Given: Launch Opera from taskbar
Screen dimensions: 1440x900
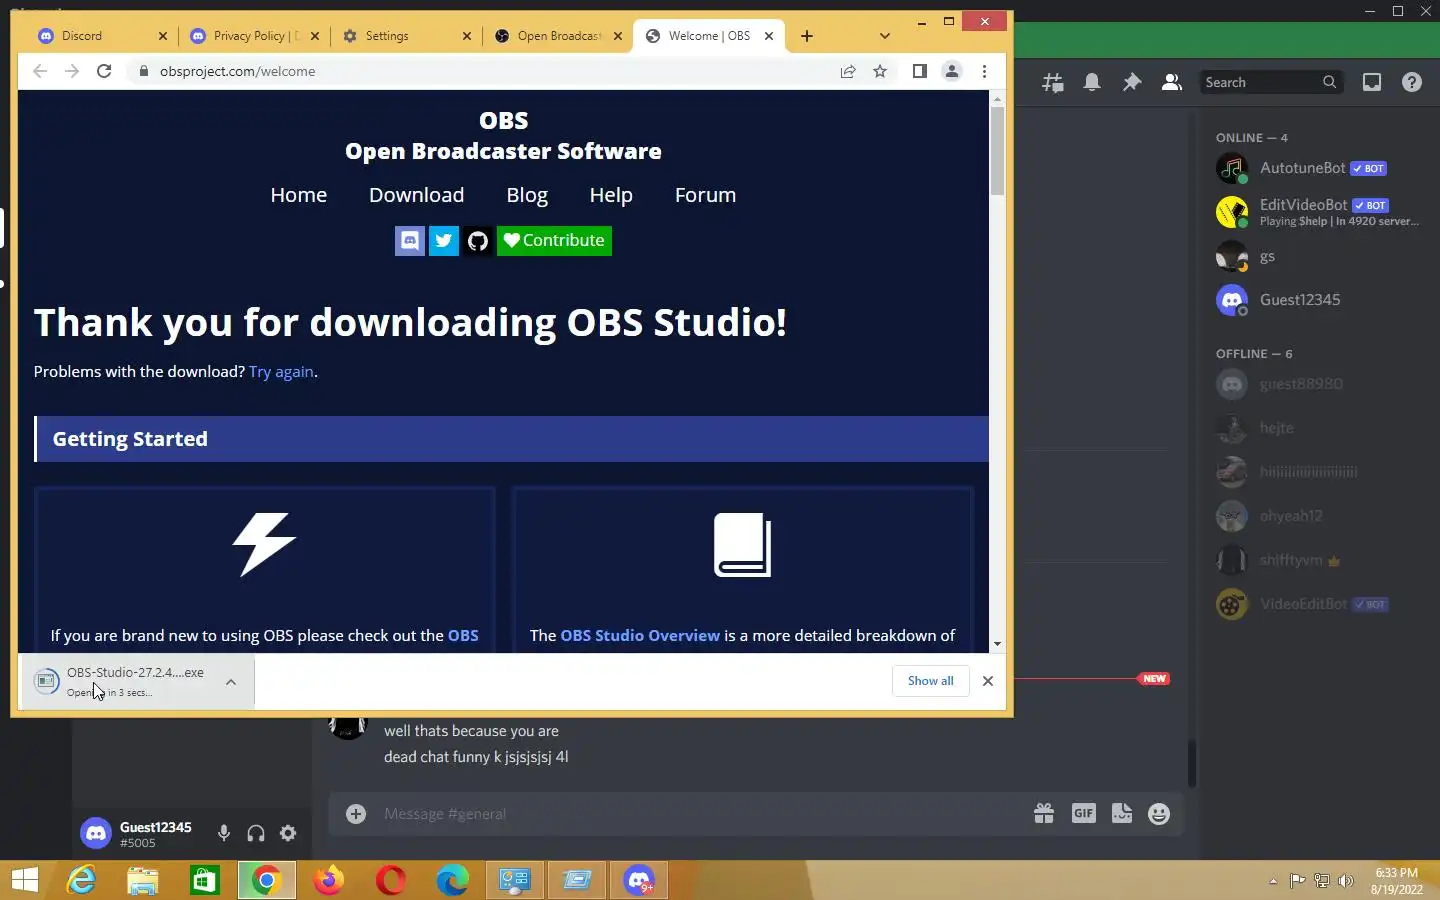Looking at the screenshot, I should (390, 880).
